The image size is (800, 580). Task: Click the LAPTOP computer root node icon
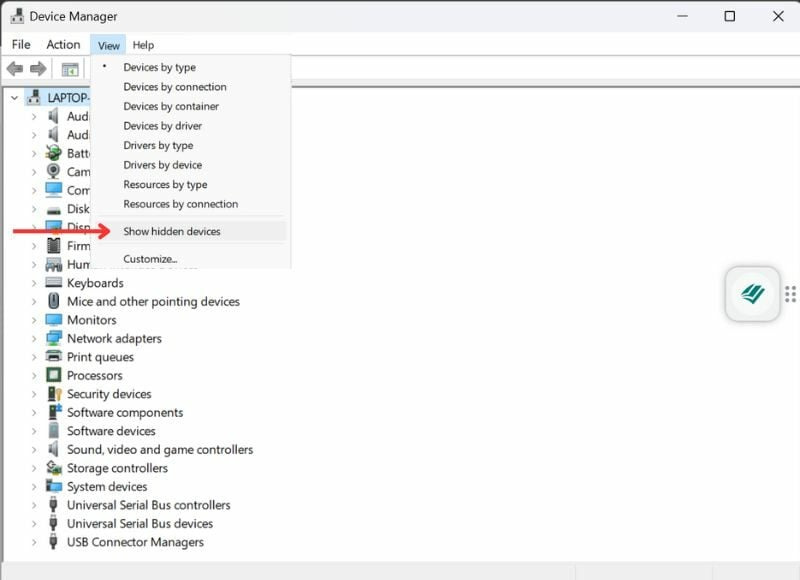tap(34, 97)
